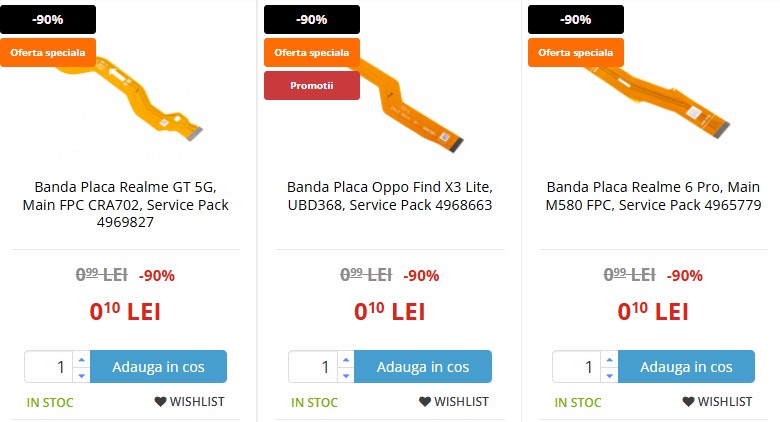This screenshot has width=780, height=422.
Task: Add Realme GT 5G flex to cart
Action: [158, 367]
